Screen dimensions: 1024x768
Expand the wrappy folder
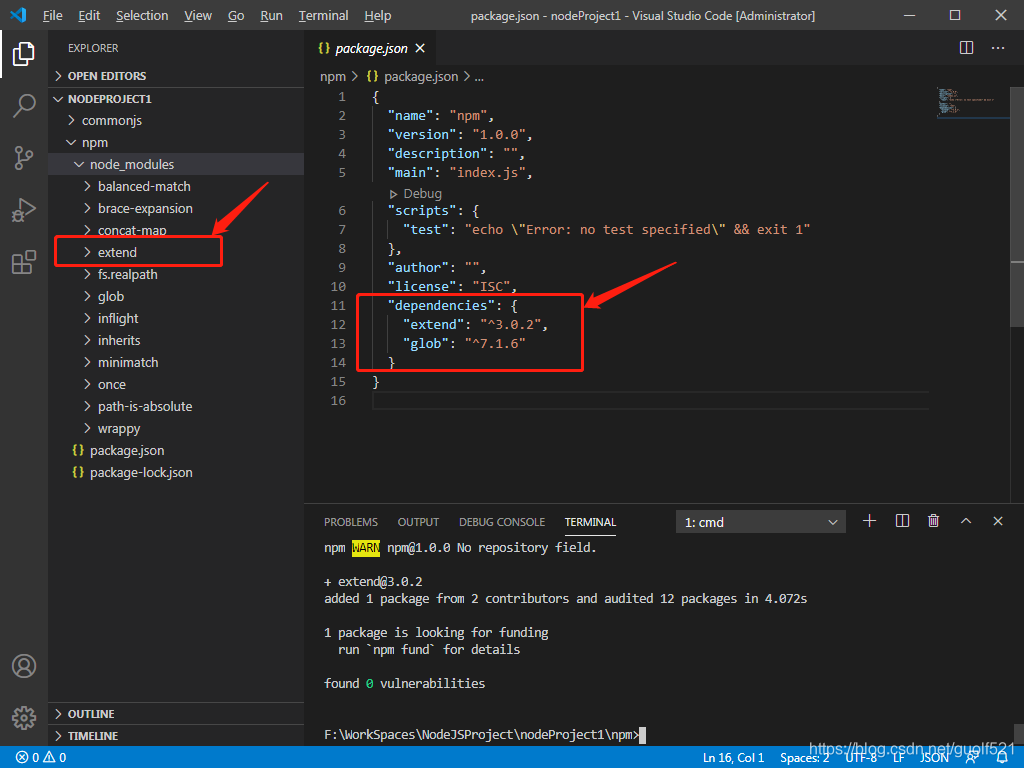[176, 428]
